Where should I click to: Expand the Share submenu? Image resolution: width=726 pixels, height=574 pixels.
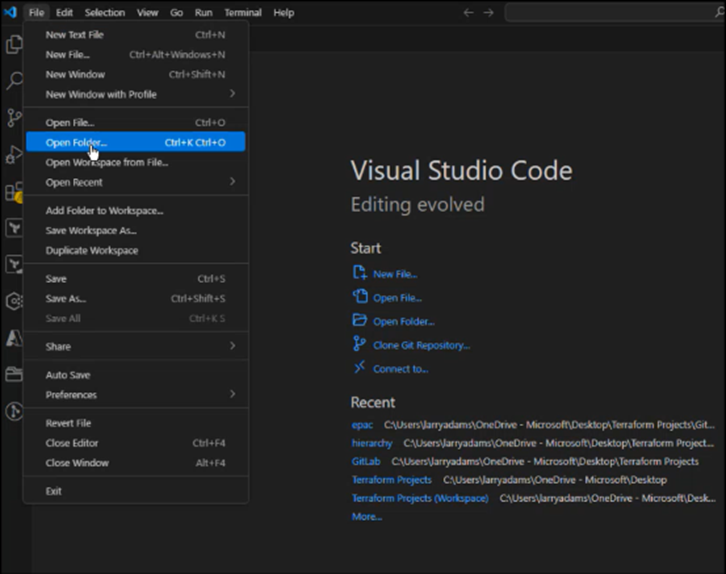(136, 347)
